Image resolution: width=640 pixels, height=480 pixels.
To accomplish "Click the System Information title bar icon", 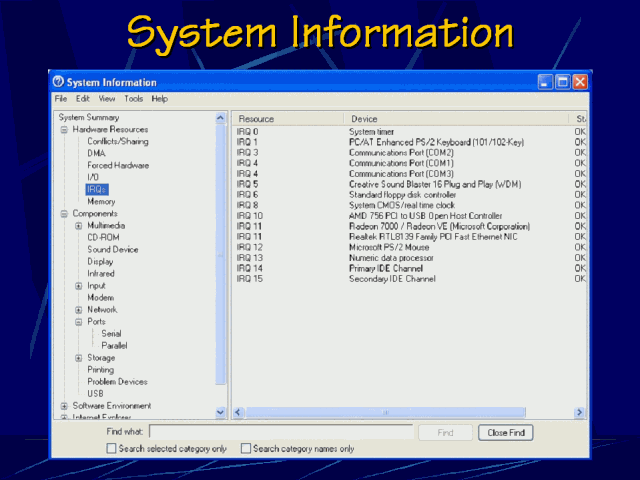I will tap(58, 82).
